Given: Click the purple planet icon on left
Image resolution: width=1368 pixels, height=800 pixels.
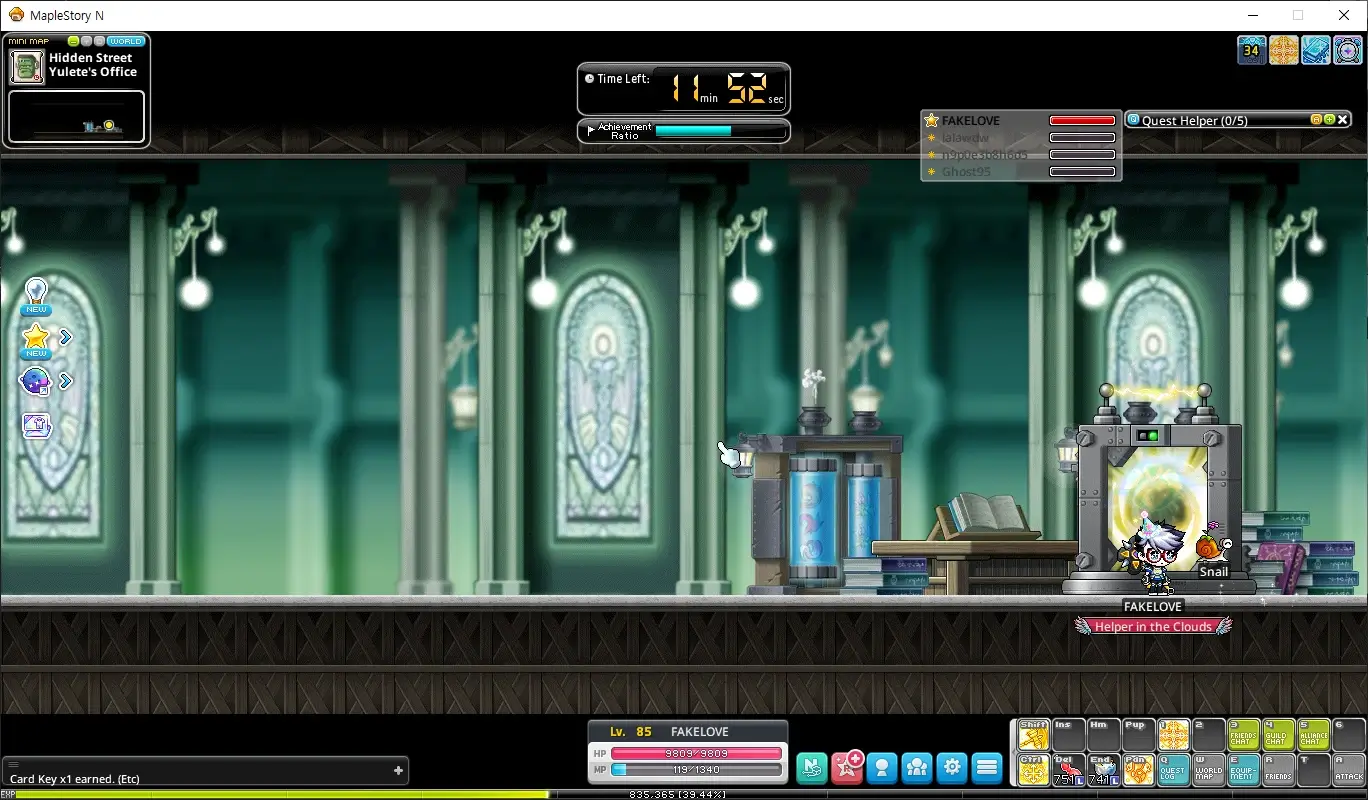Looking at the screenshot, I should coord(36,381).
